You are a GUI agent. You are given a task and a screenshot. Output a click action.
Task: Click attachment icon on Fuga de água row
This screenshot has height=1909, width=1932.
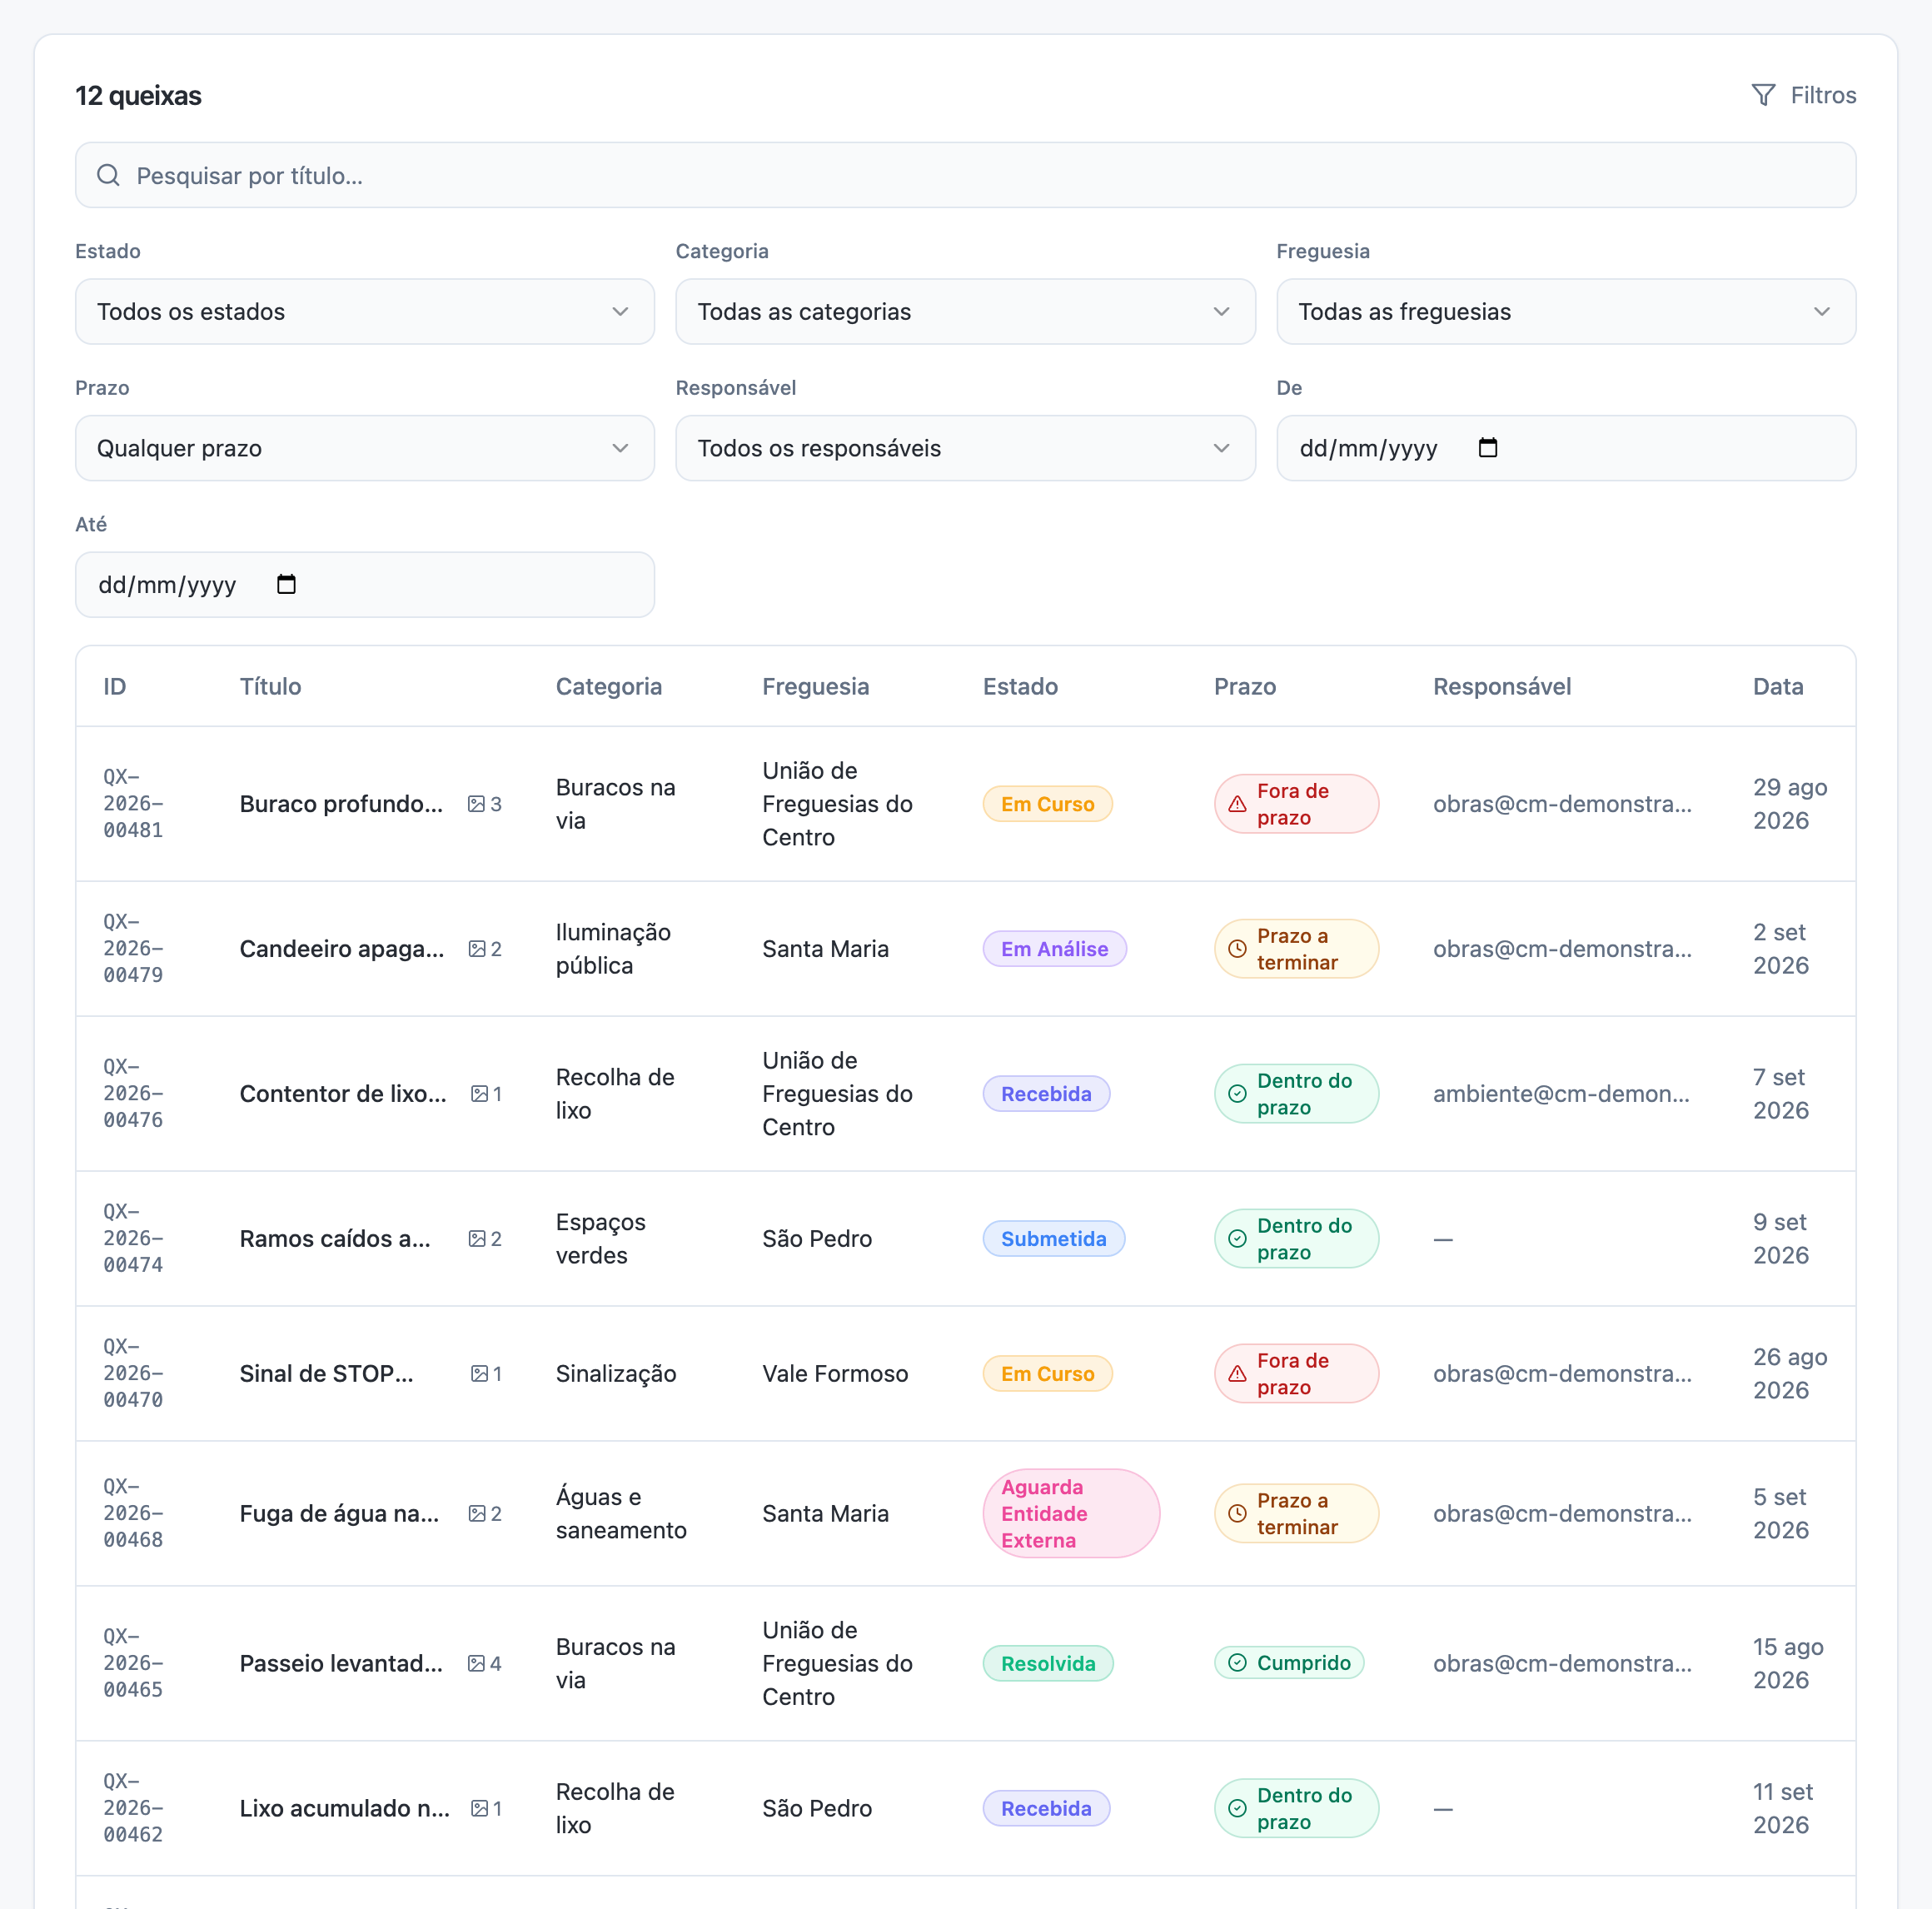pyautogui.click(x=477, y=1514)
